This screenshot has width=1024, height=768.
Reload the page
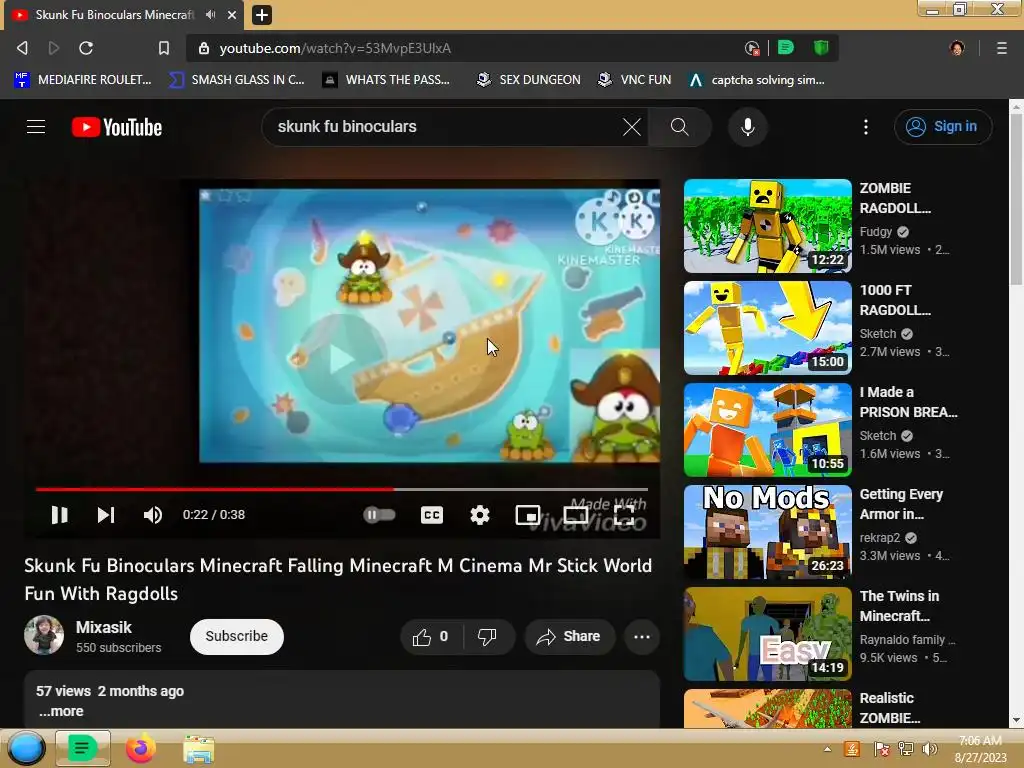pyautogui.click(x=86, y=48)
